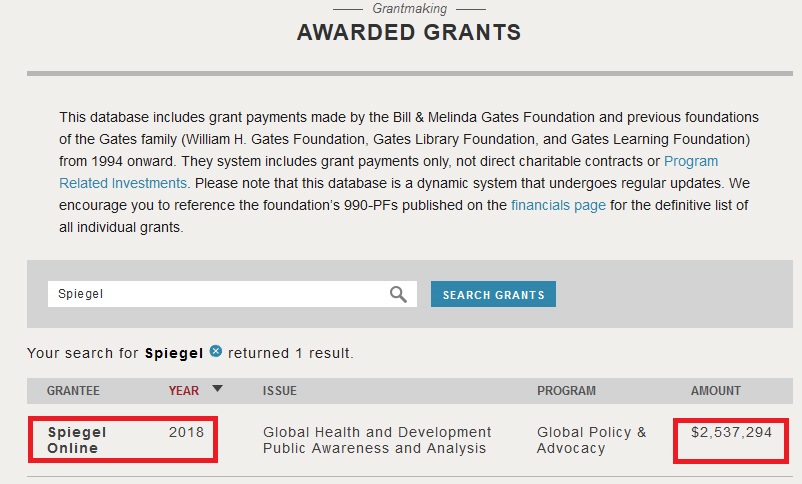802x484 pixels.
Task: Sort by the Issue column header
Action: coord(280,391)
